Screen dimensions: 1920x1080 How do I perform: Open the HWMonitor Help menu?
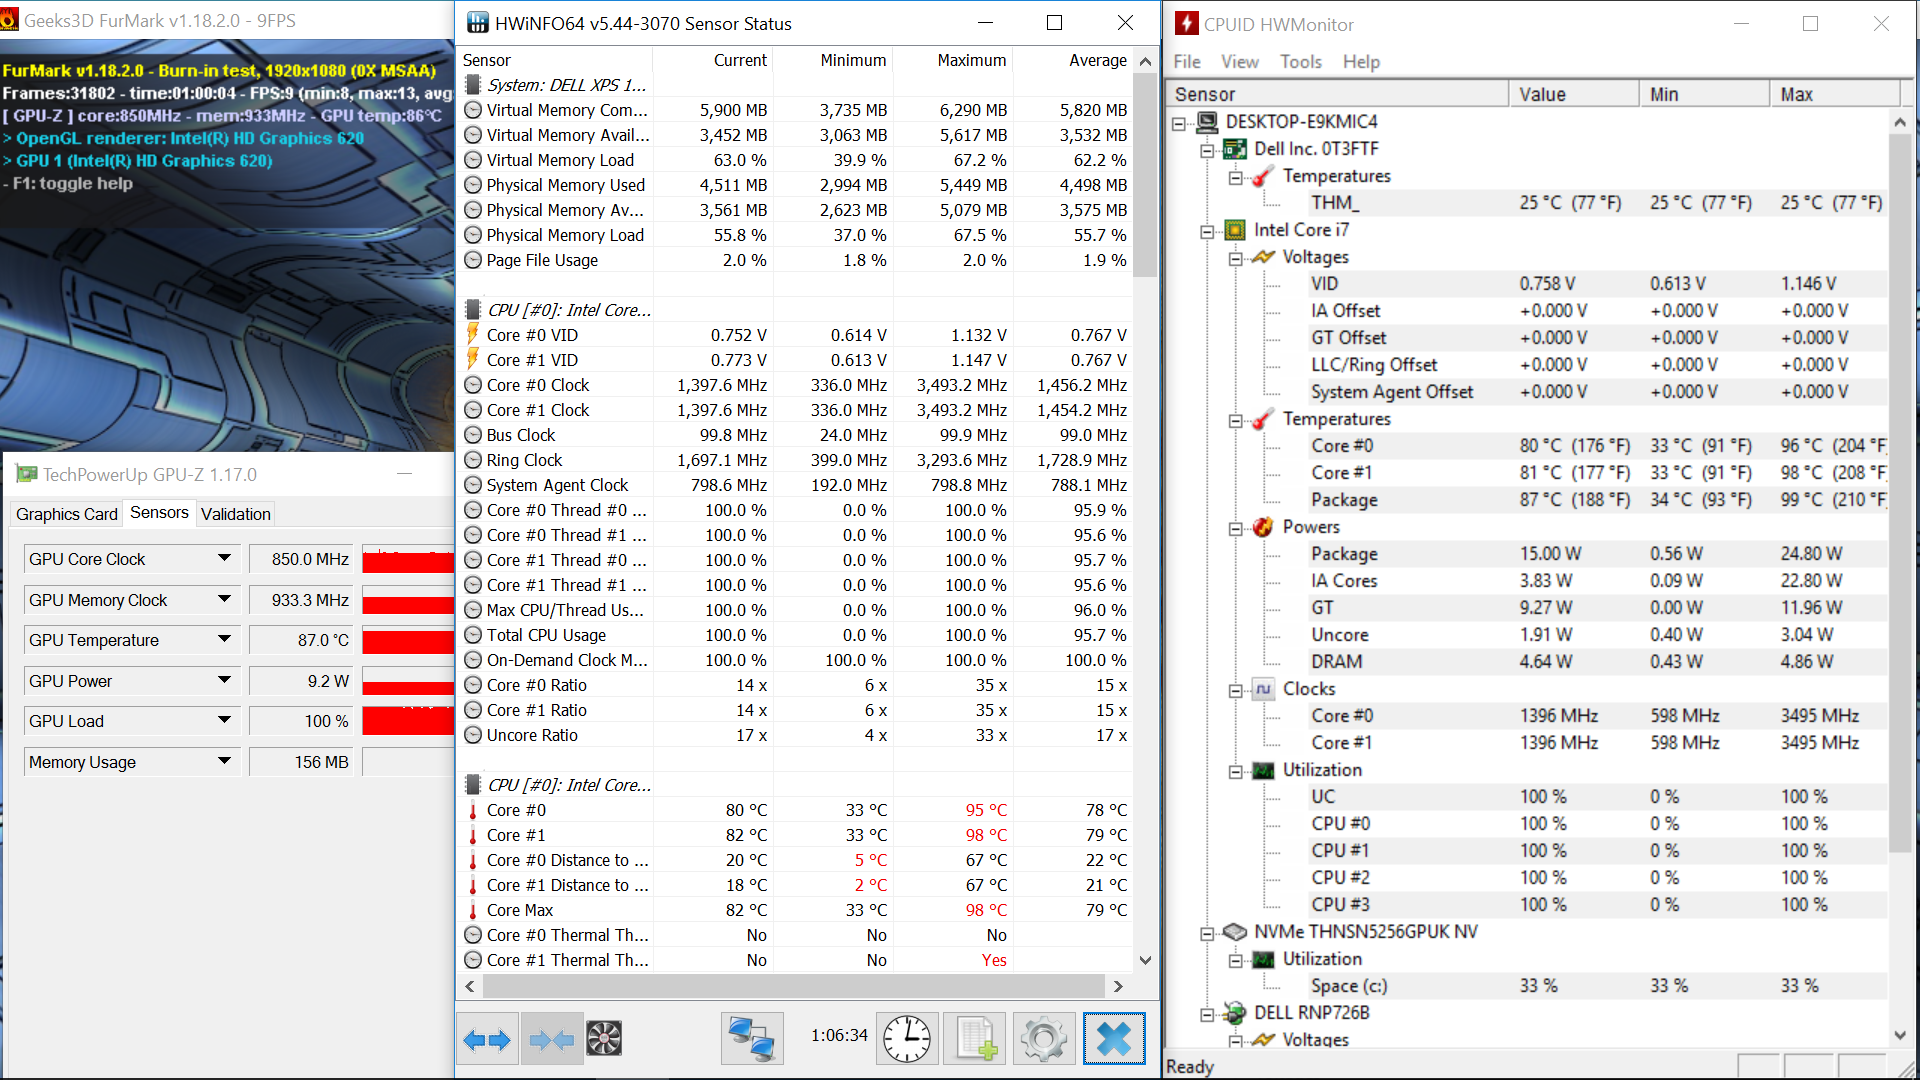1361,62
